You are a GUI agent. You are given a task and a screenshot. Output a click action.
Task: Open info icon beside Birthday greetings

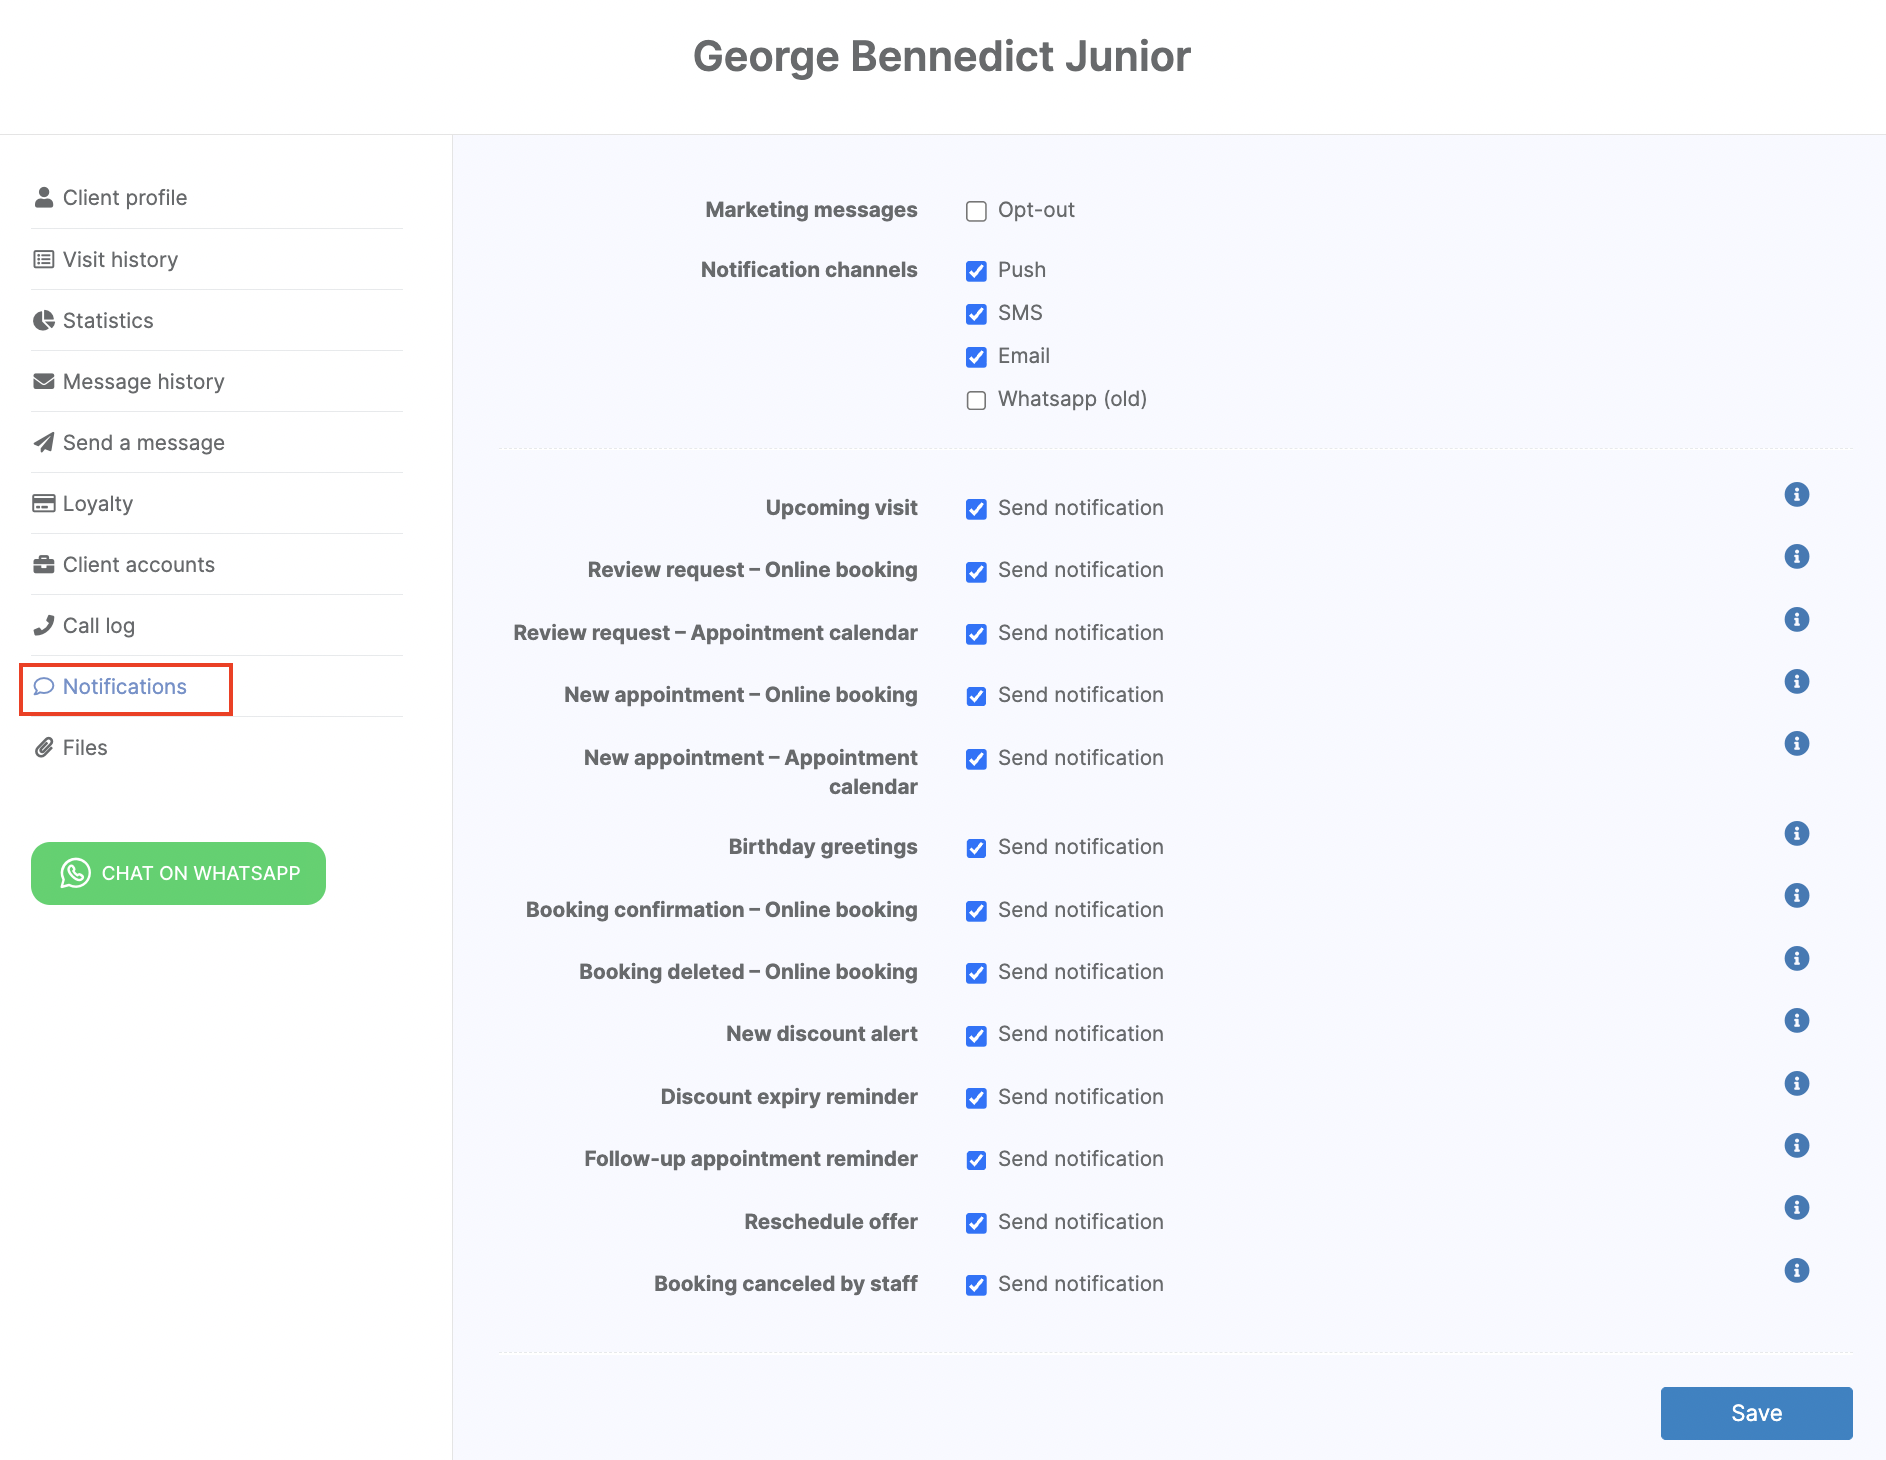pos(1796,834)
